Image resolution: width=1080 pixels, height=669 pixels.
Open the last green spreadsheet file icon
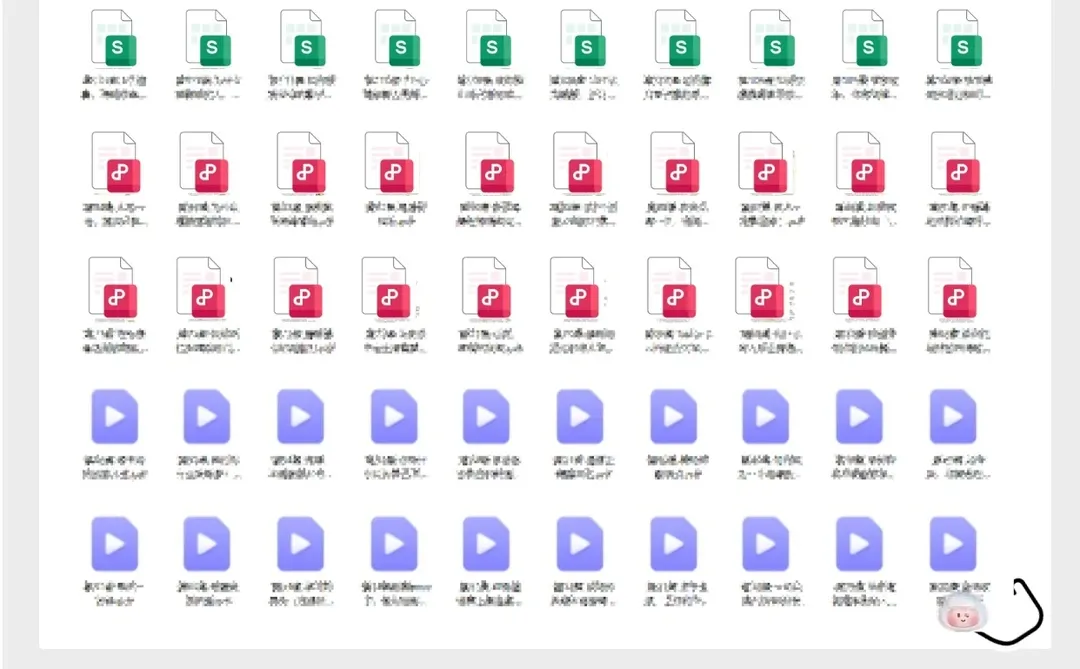pyautogui.click(x=959, y=38)
